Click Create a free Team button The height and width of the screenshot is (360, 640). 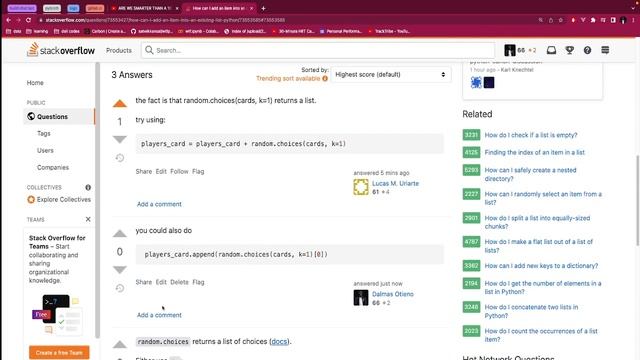tap(59, 353)
